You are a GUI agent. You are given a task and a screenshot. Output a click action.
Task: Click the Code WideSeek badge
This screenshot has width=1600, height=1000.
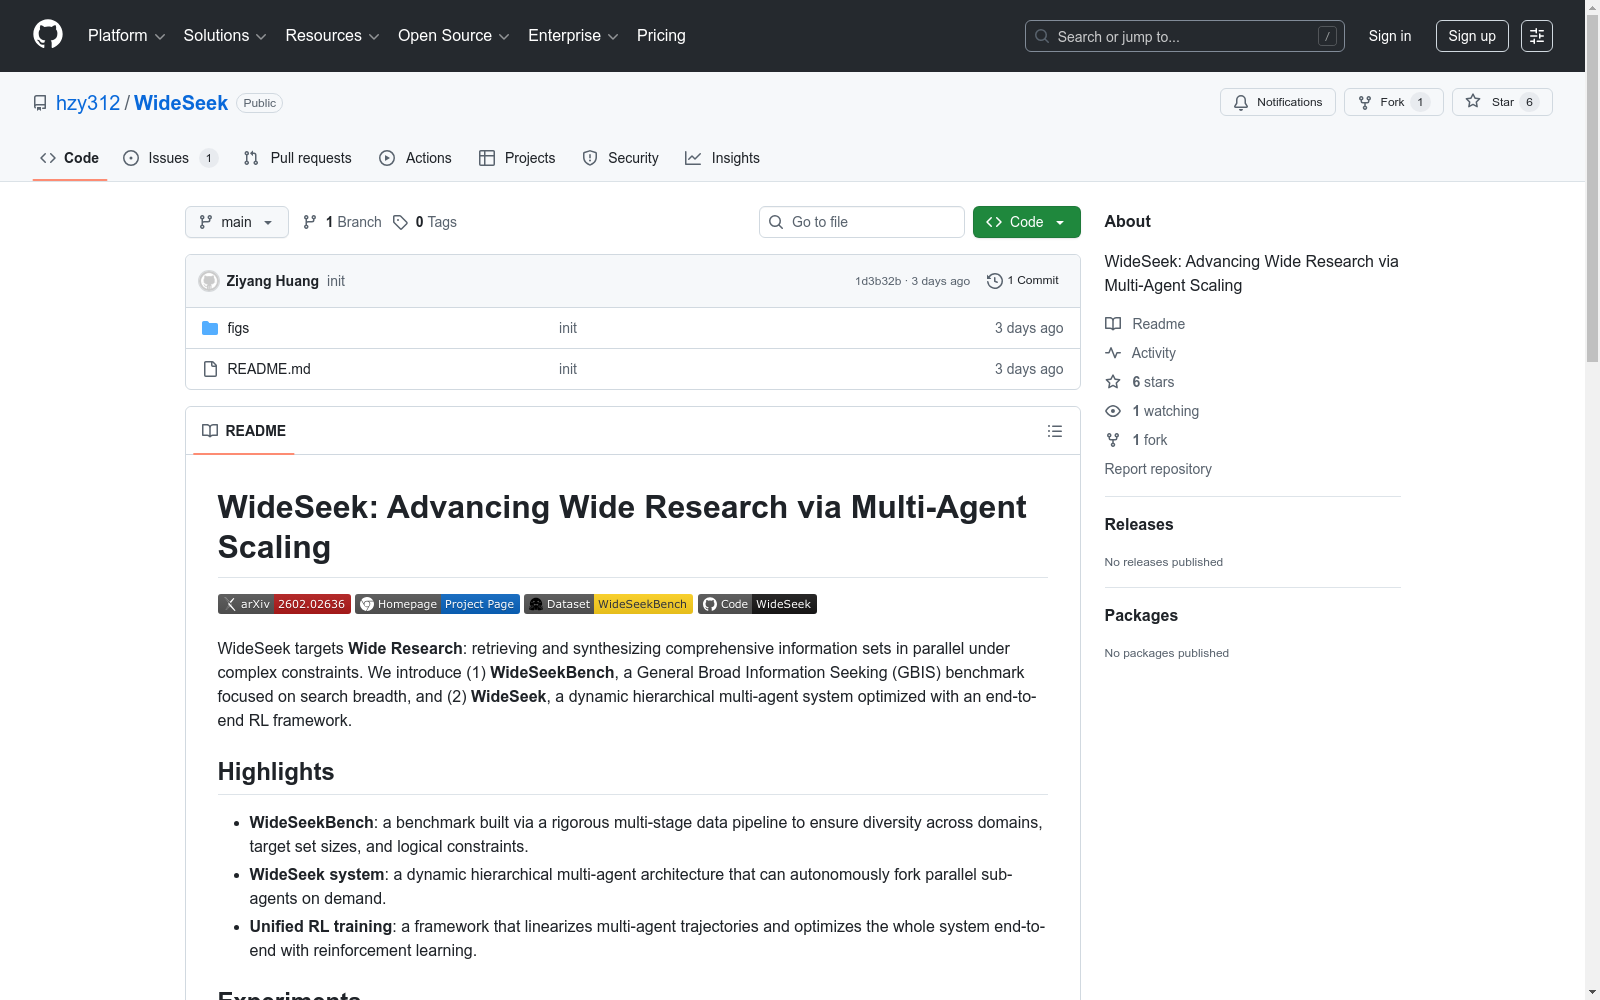click(757, 604)
